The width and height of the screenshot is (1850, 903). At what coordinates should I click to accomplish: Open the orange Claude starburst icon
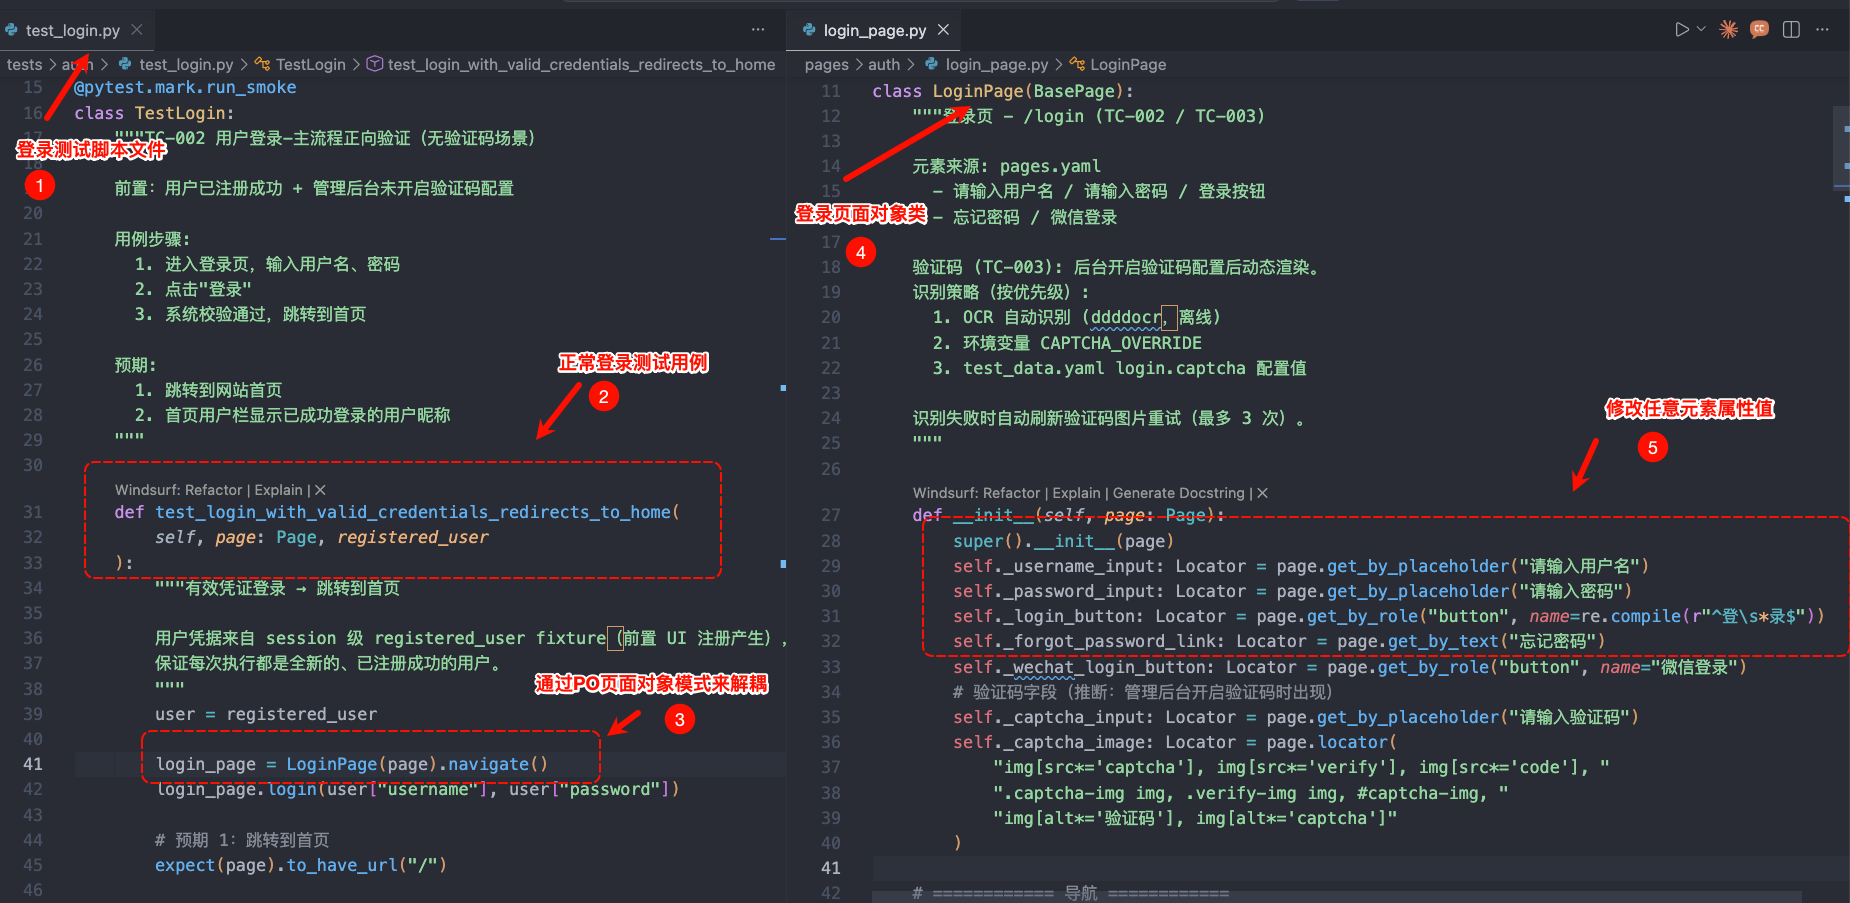(x=1728, y=30)
